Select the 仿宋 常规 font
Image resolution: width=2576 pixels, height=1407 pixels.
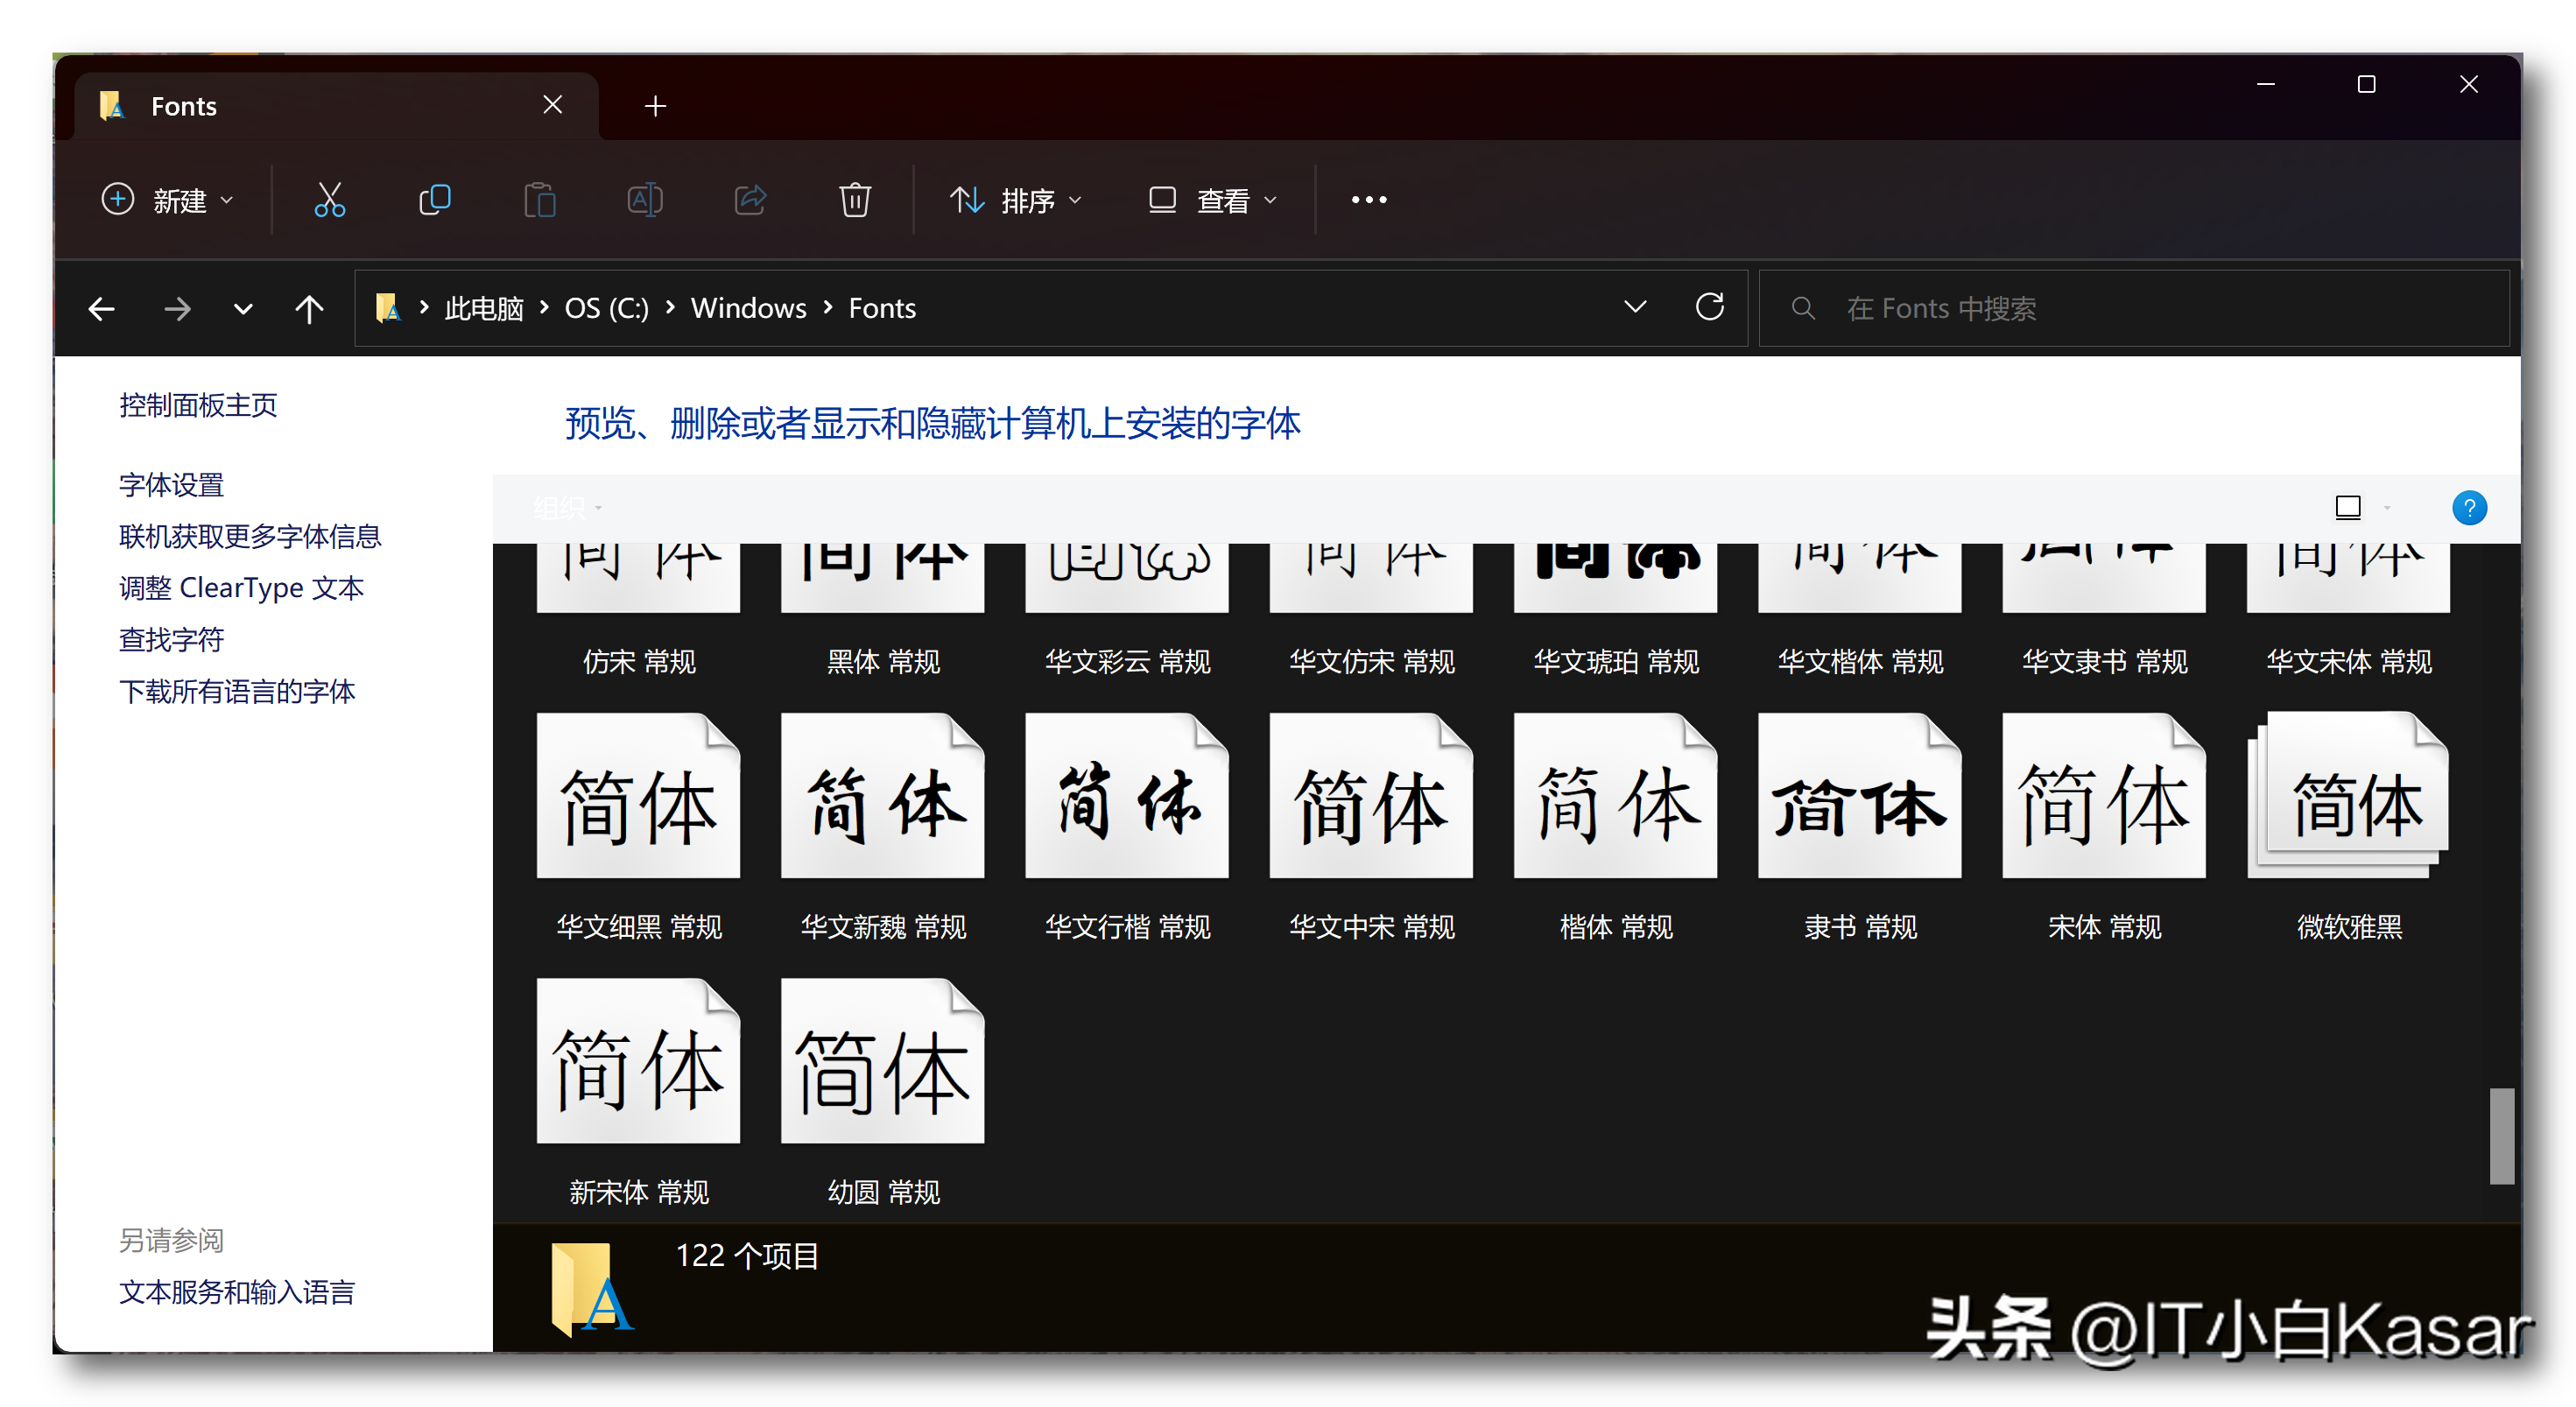[639, 612]
